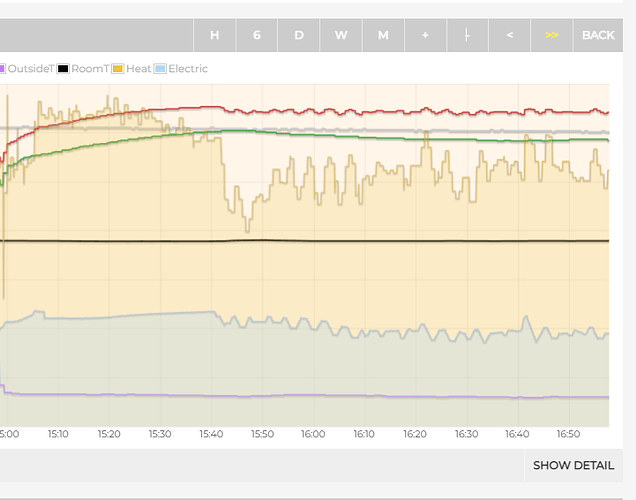Click the orange Heat color swatch
Viewport: 636px width, 500px height.
117,69
